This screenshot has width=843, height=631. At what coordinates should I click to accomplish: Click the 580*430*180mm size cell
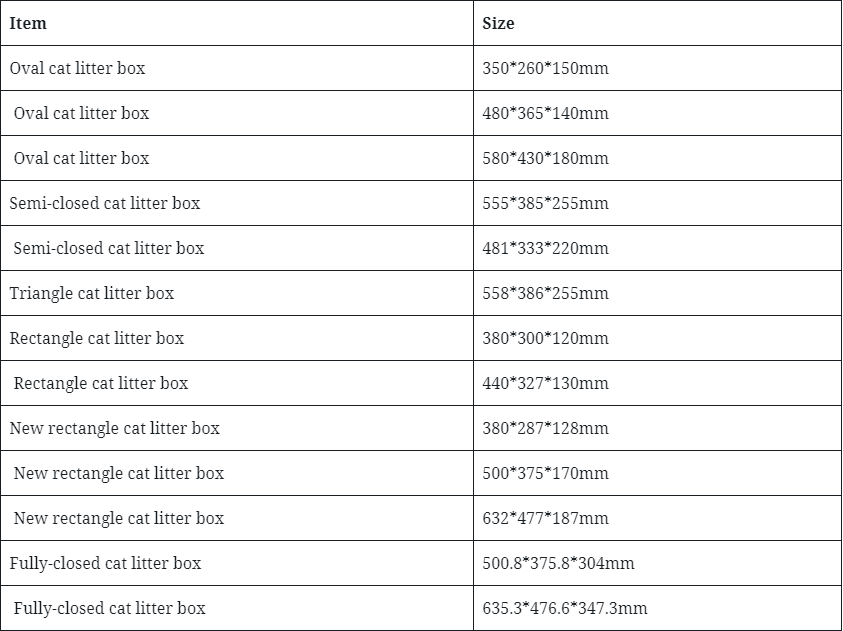pos(545,158)
